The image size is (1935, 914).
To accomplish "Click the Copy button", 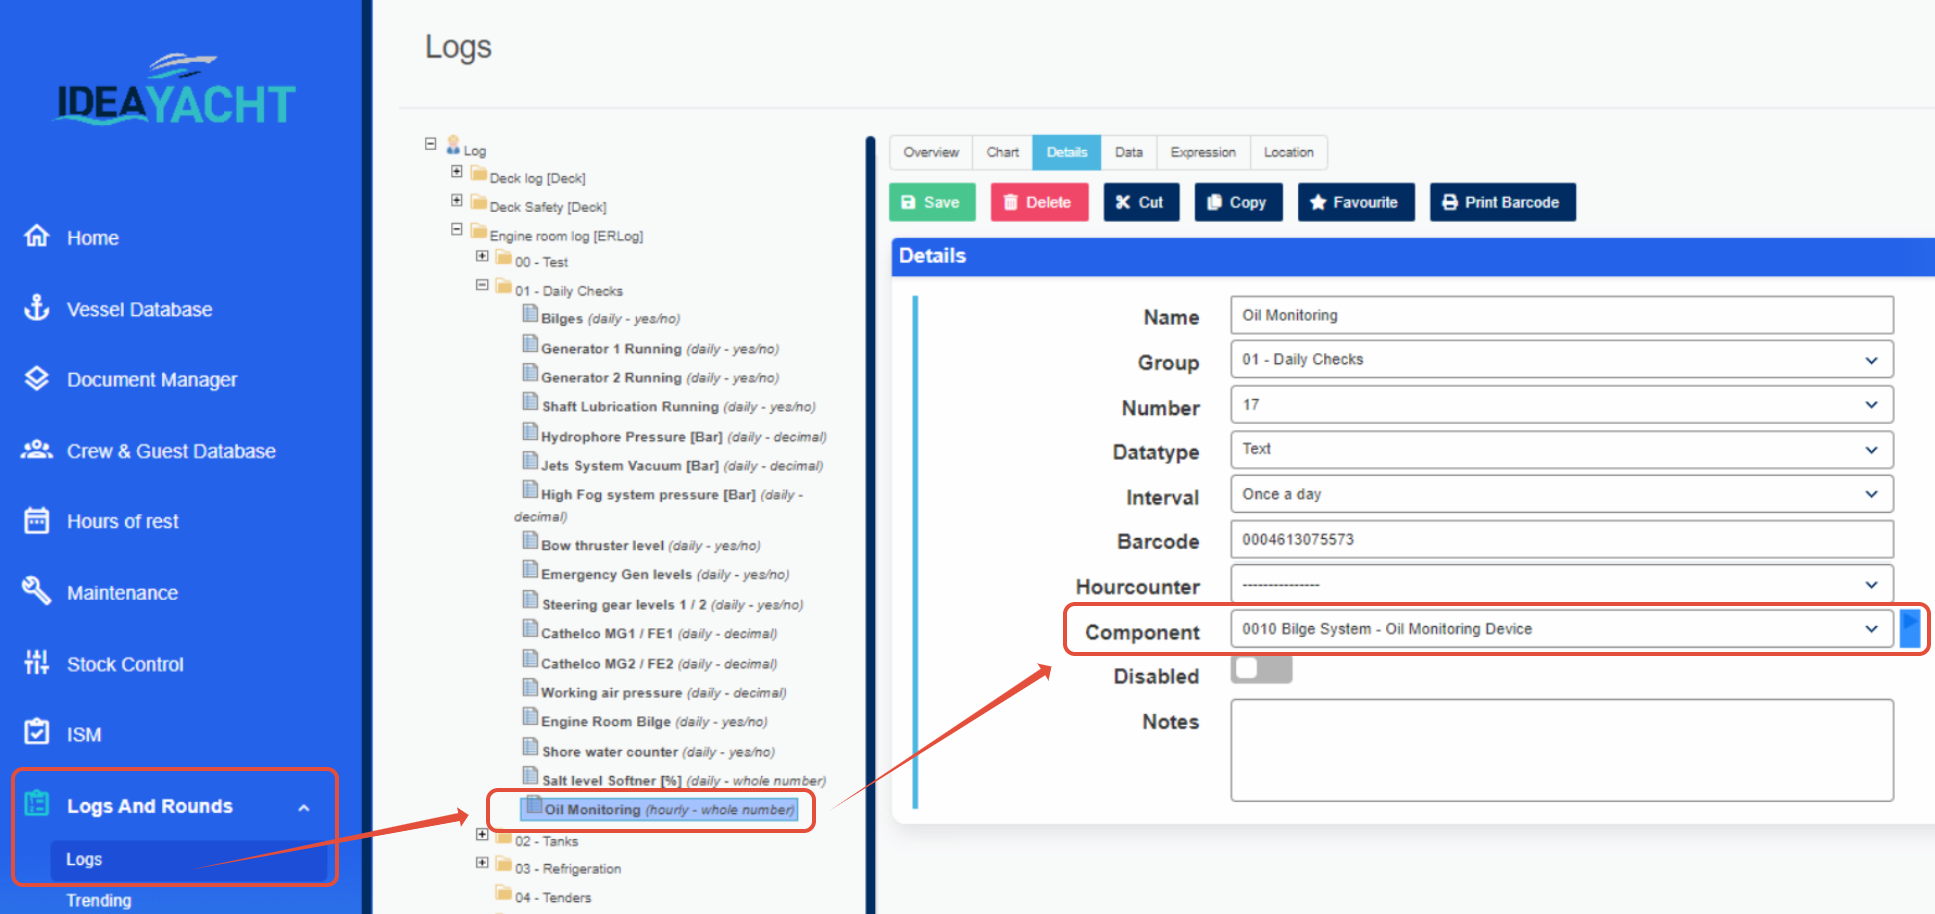I will pyautogui.click(x=1237, y=202).
